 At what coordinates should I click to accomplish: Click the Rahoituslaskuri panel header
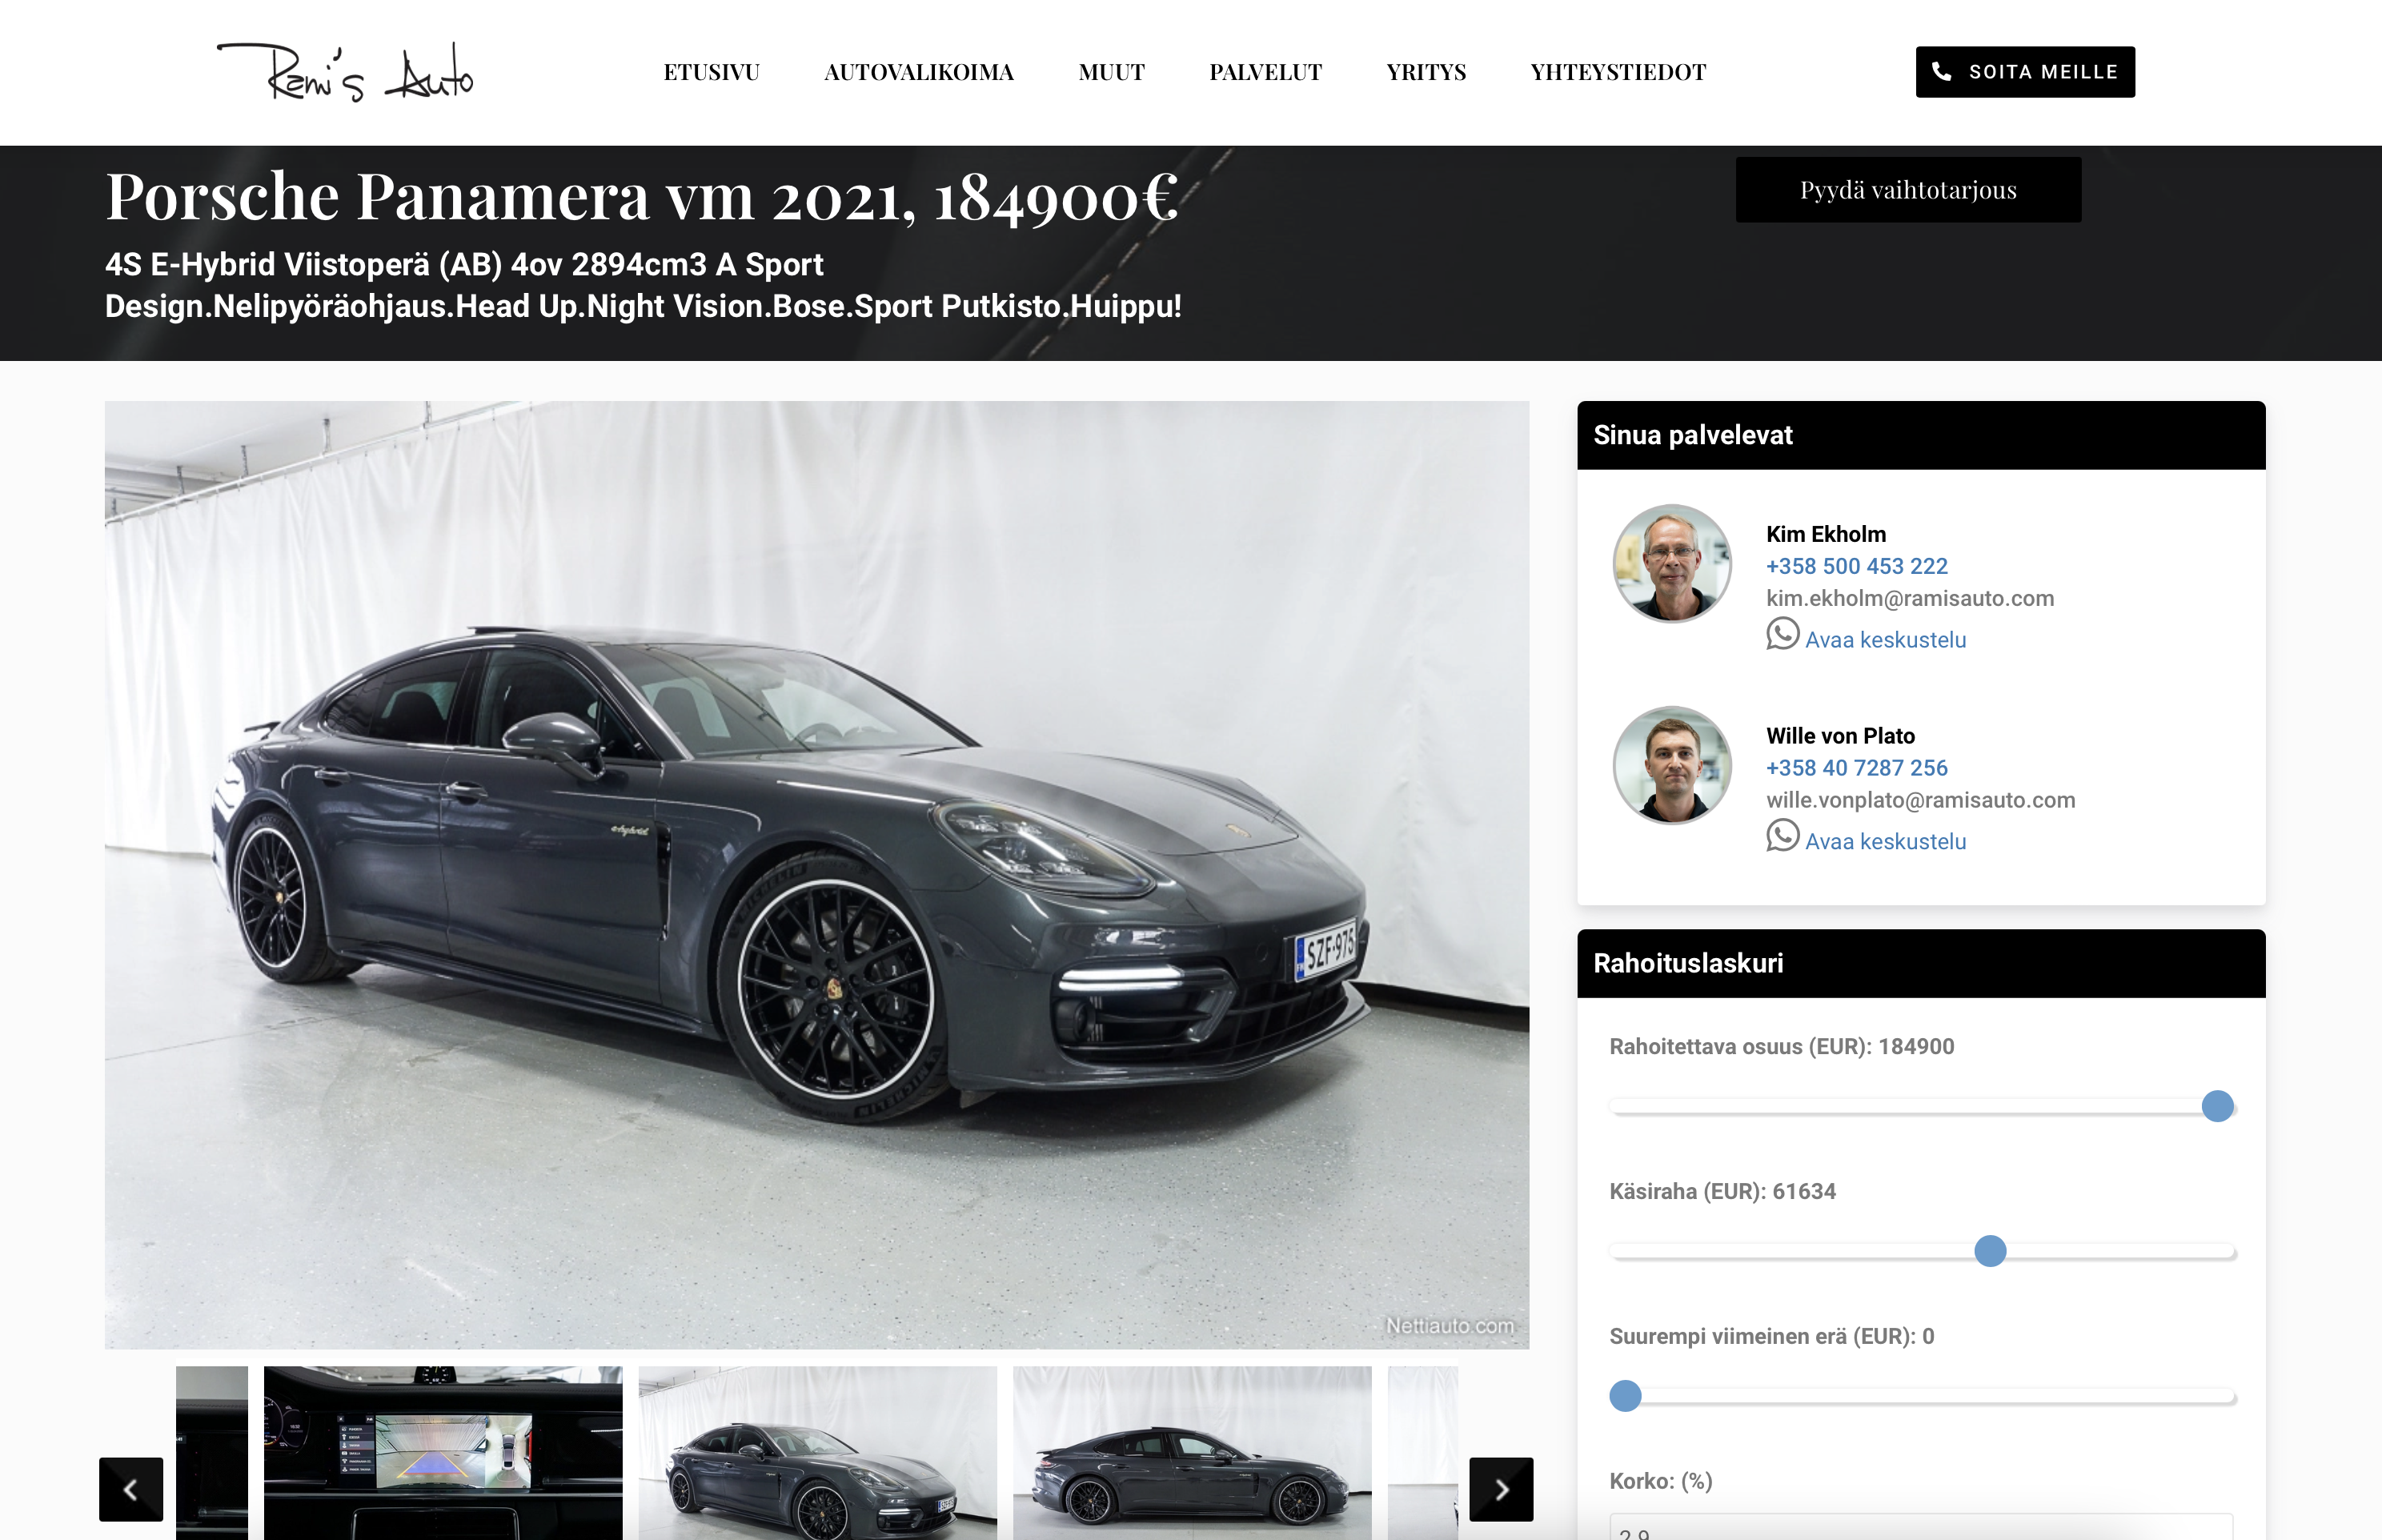click(x=1921, y=963)
